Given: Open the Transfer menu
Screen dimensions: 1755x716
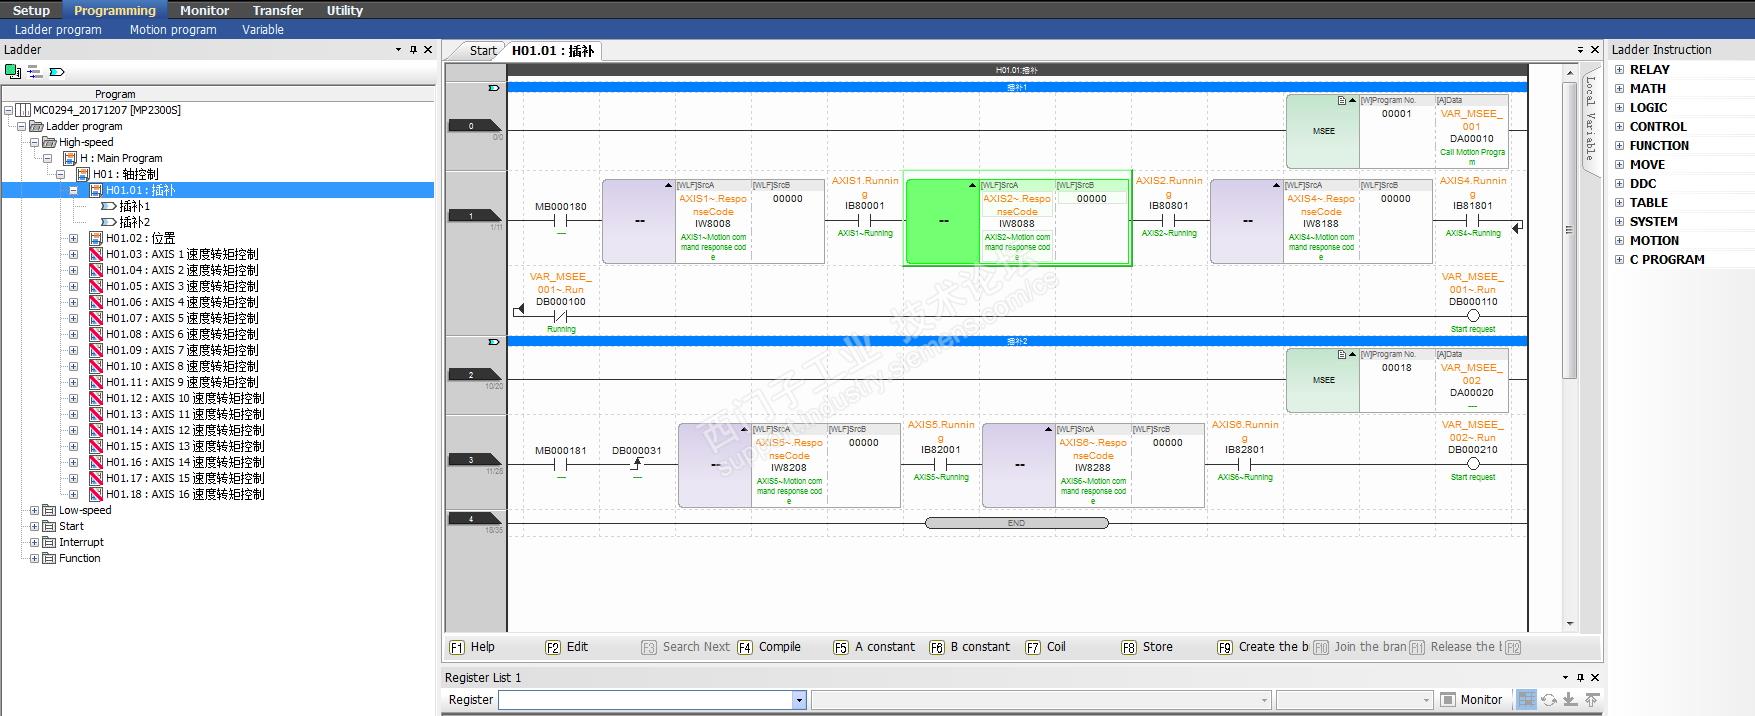Looking at the screenshot, I should coord(278,10).
